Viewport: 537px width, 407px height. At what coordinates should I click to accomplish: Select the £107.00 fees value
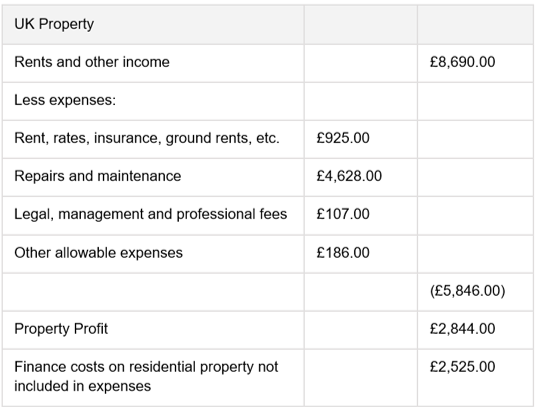(343, 214)
